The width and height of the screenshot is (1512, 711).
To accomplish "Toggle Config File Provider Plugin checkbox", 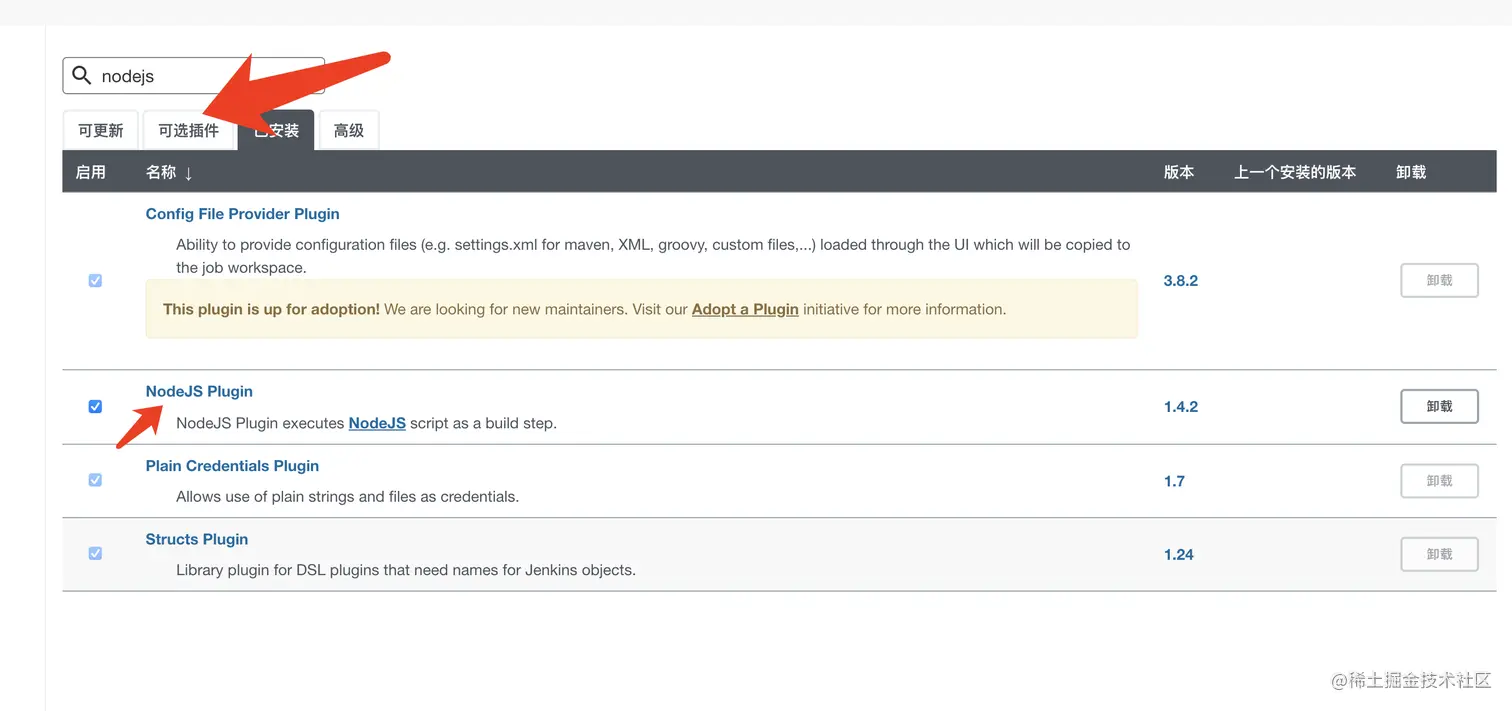I will pyautogui.click(x=95, y=281).
